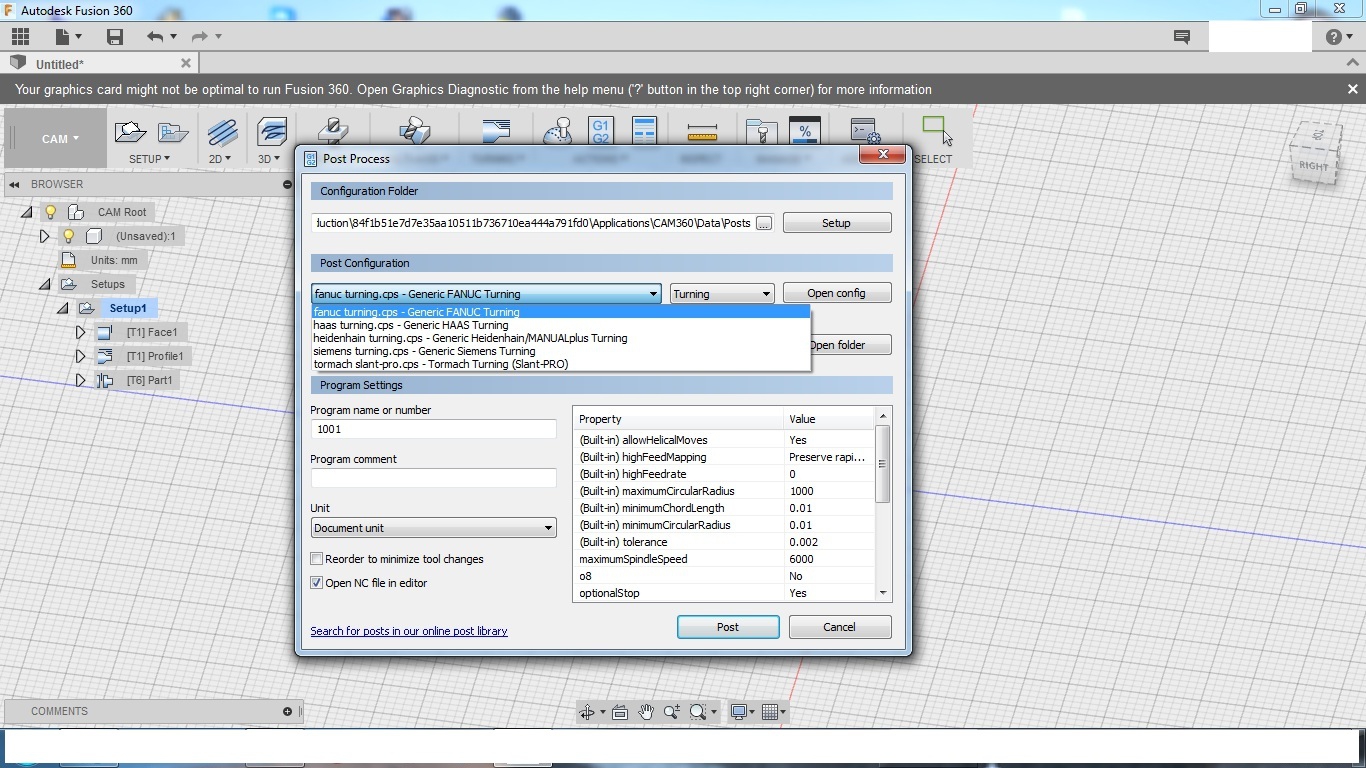Switch to the Untitled* document tab
This screenshot has width=1366, height=768.
pyautogui.click(x=100, y=64)
